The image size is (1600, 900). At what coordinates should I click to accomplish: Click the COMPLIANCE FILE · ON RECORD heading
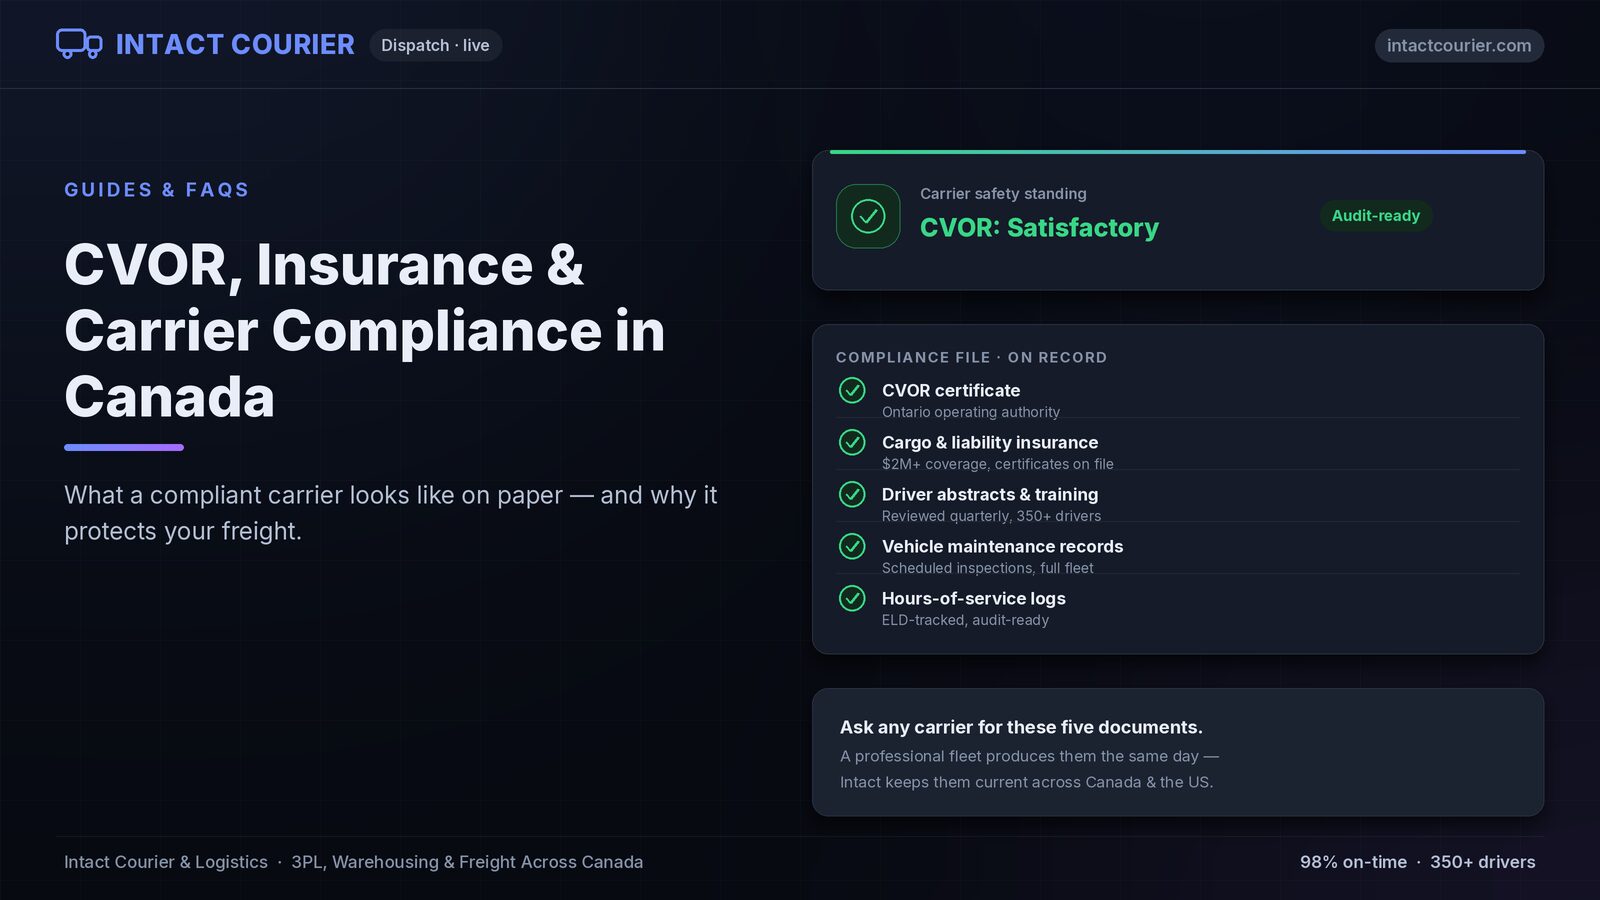pos(971,358)
